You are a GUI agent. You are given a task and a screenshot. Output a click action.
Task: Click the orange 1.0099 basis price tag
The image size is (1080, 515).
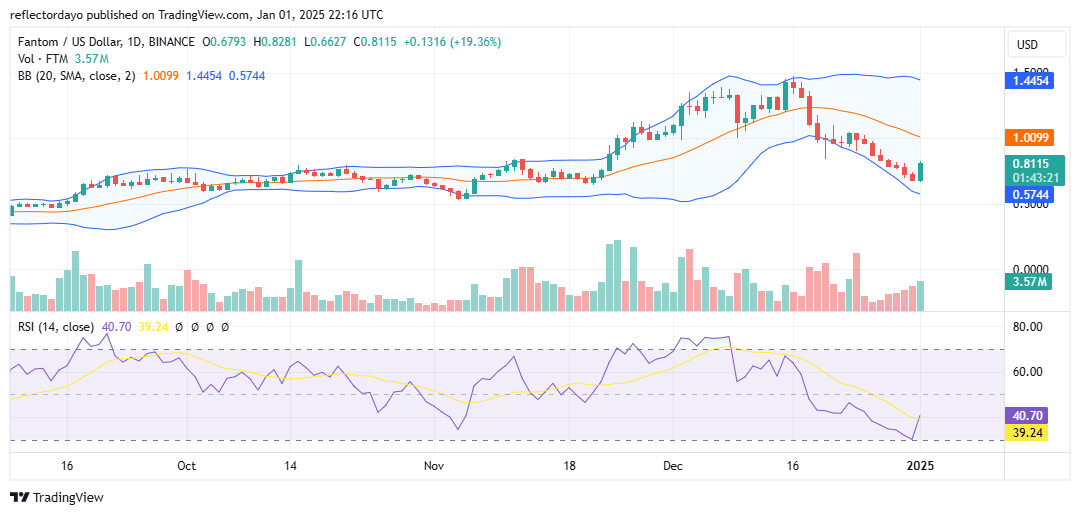[x=1030, y=138]
